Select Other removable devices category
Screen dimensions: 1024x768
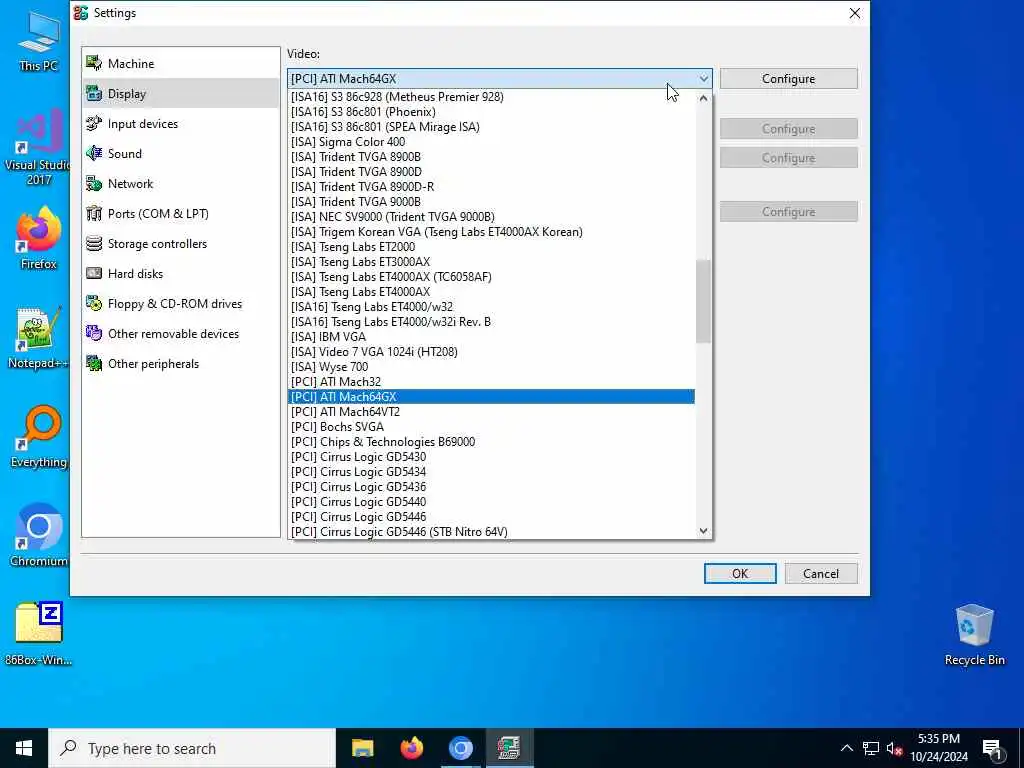(181, 334)
